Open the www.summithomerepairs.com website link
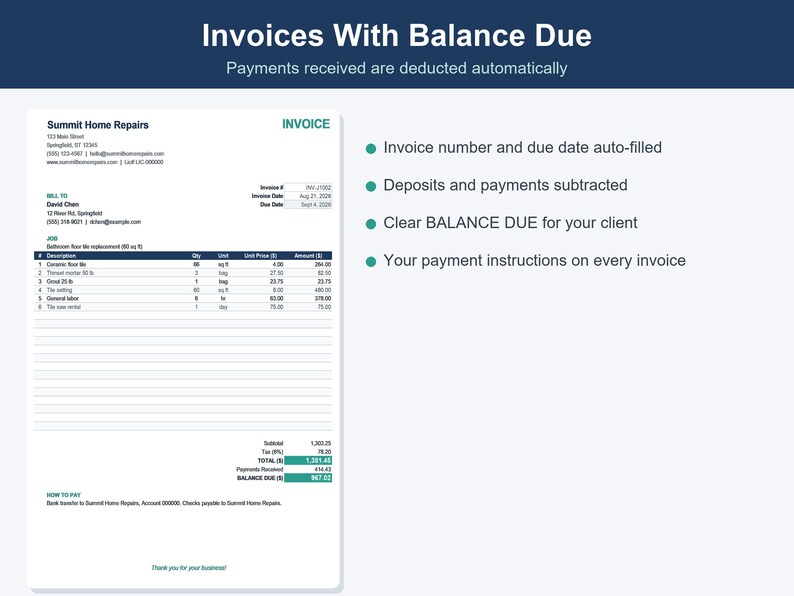794x596 pixels. tap(82, 162)
